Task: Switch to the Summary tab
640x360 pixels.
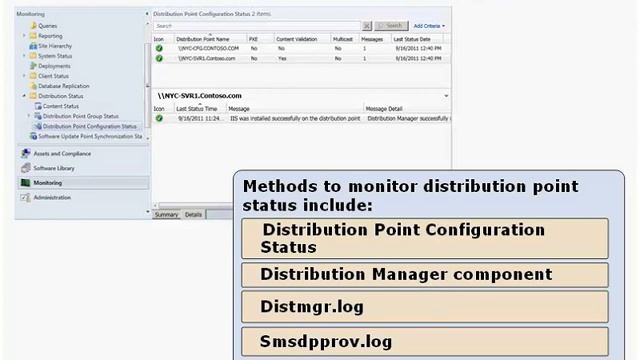Action: click(x=167, y=215)
